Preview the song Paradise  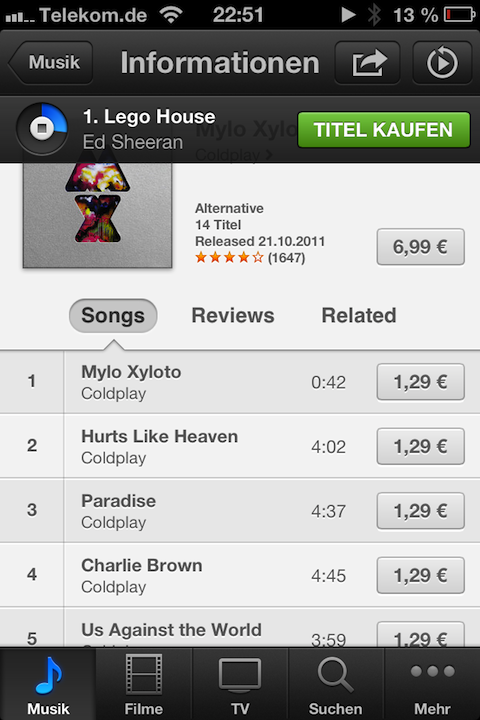(119, 501)
